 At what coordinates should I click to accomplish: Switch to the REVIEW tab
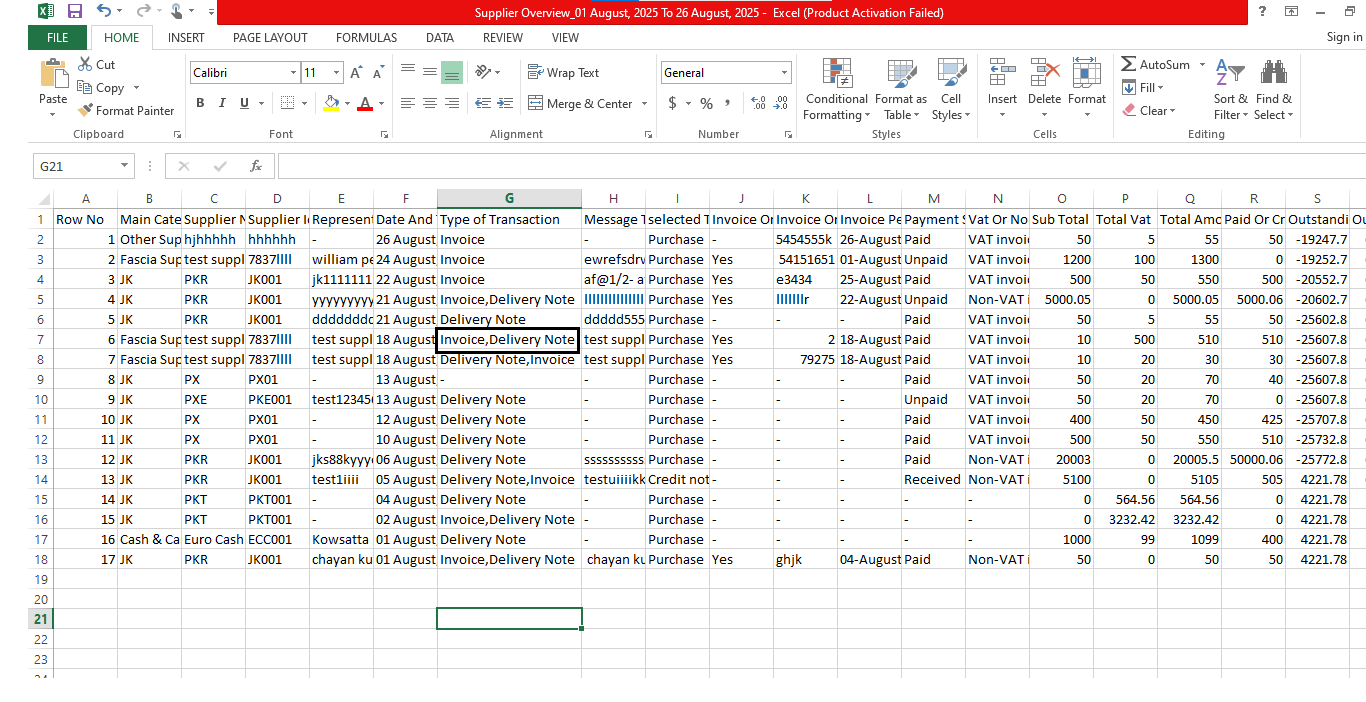pos(503,37)
